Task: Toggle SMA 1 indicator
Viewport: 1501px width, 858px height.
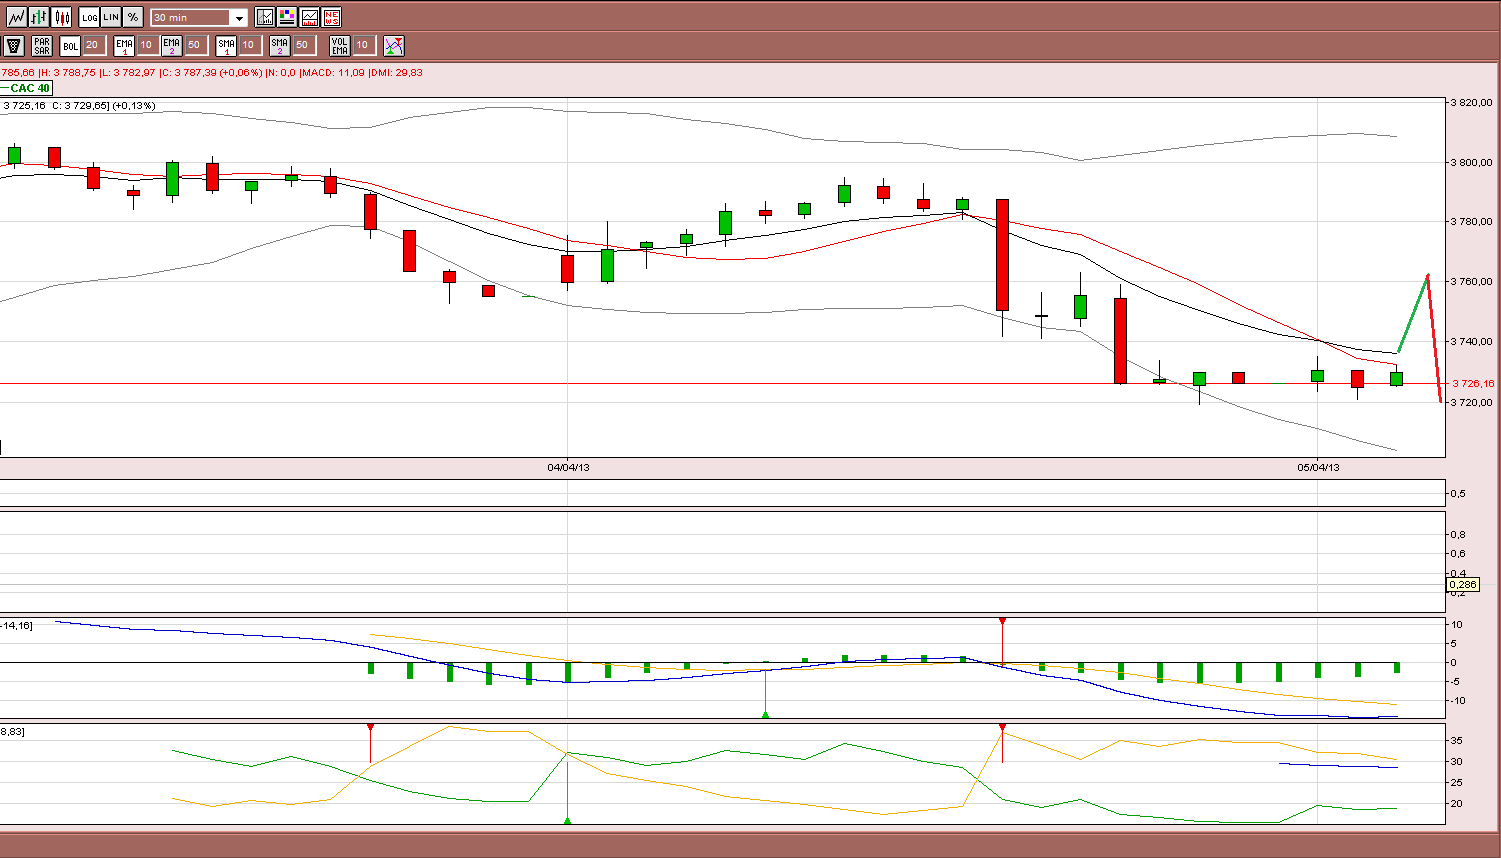Action: [x=226, y=45]
